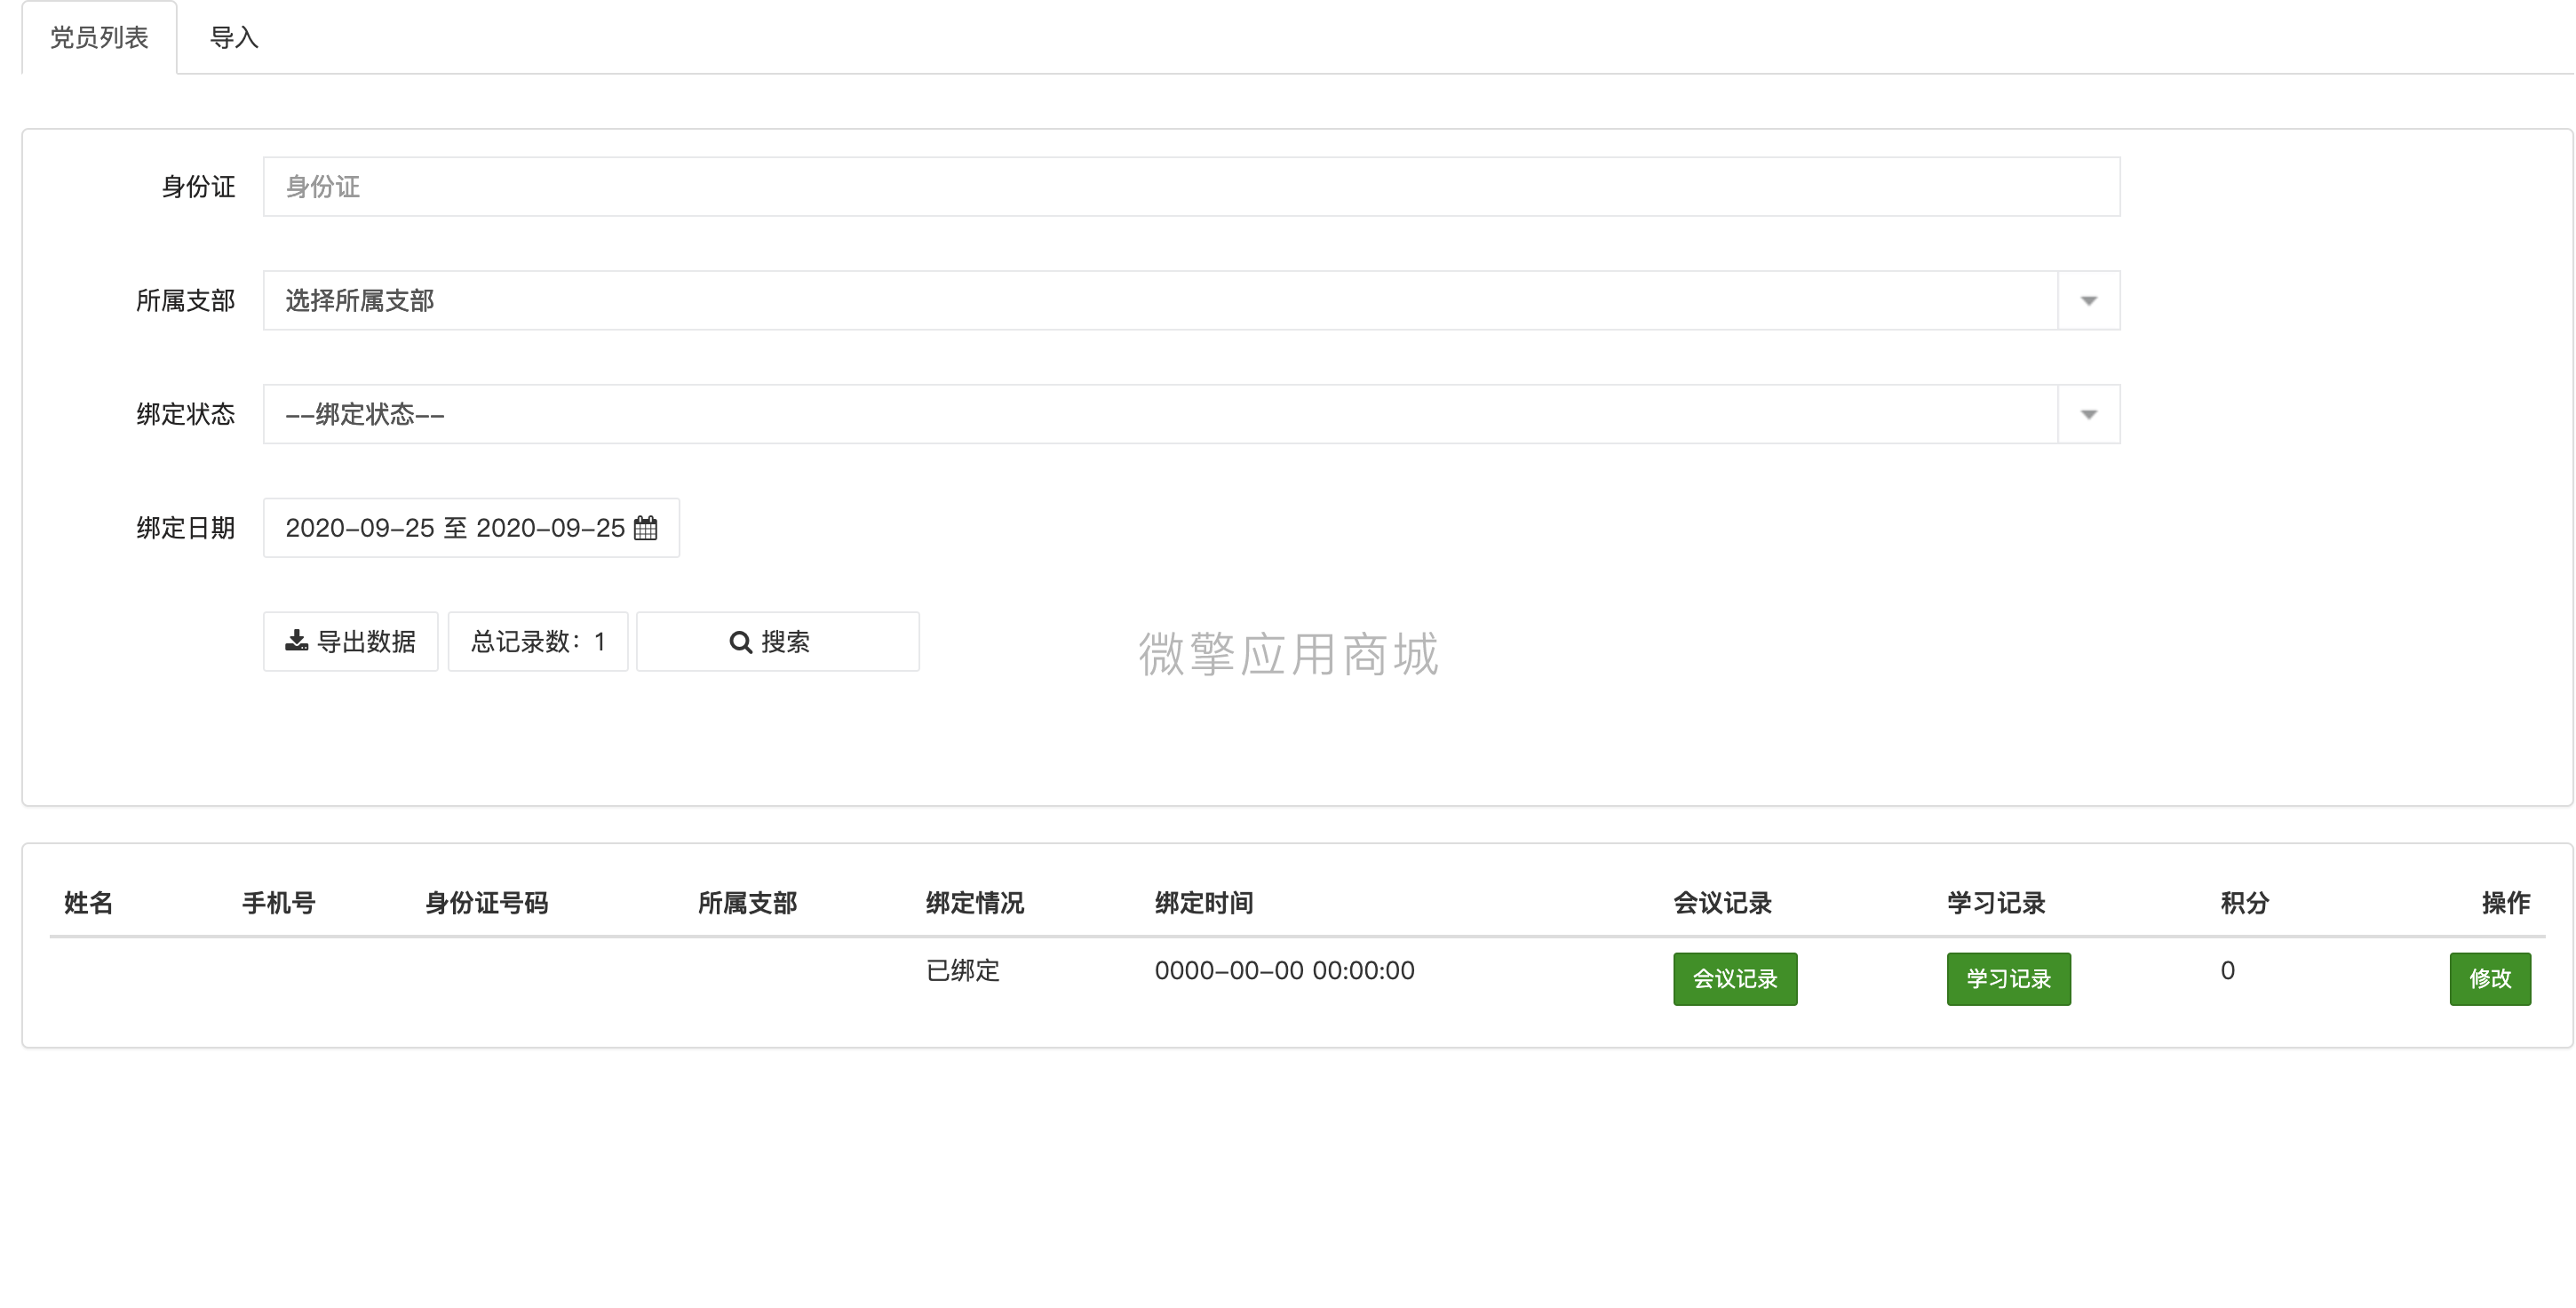Click the 绑定日期 form label
Viewport: 2576px width, 1308px height.
tap(186, 528)
